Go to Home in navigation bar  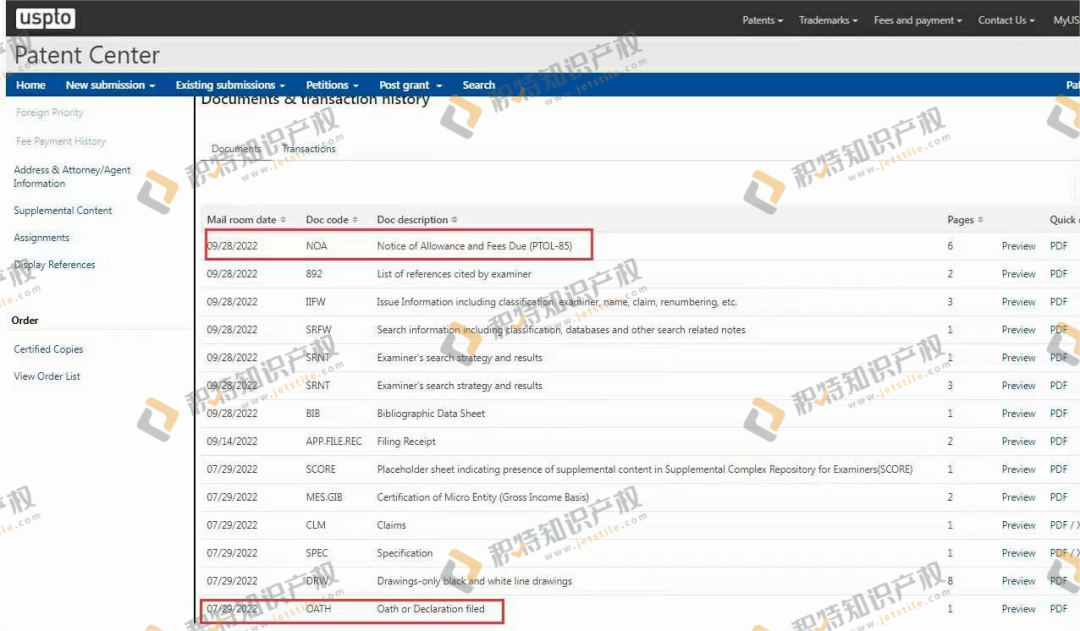coord(31,85)
